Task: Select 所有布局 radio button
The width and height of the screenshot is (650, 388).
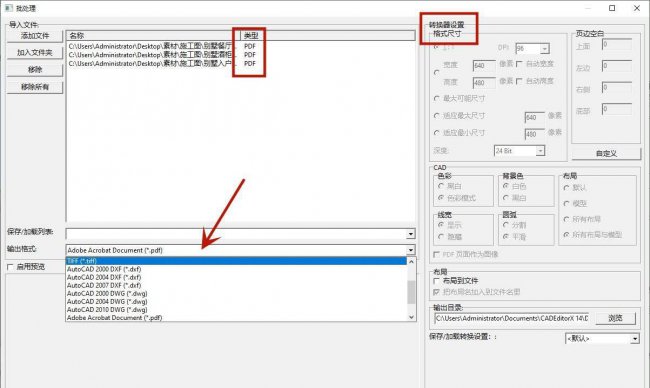Action: point(566,219)
